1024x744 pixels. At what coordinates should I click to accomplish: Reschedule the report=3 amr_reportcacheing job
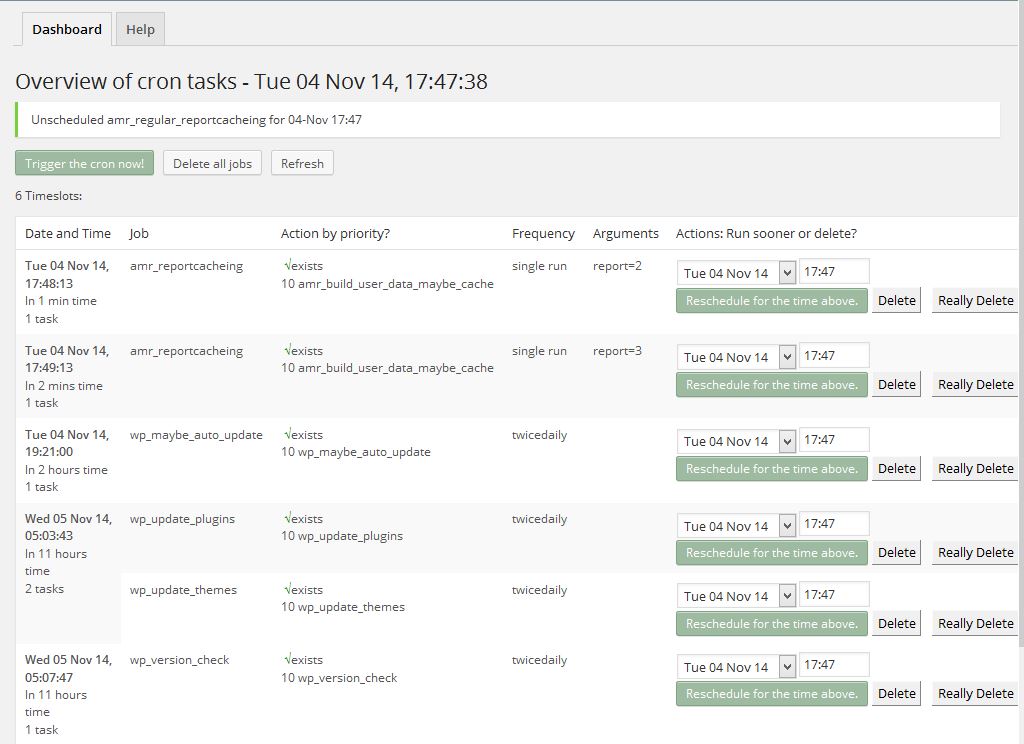click(x=771, y=385)
